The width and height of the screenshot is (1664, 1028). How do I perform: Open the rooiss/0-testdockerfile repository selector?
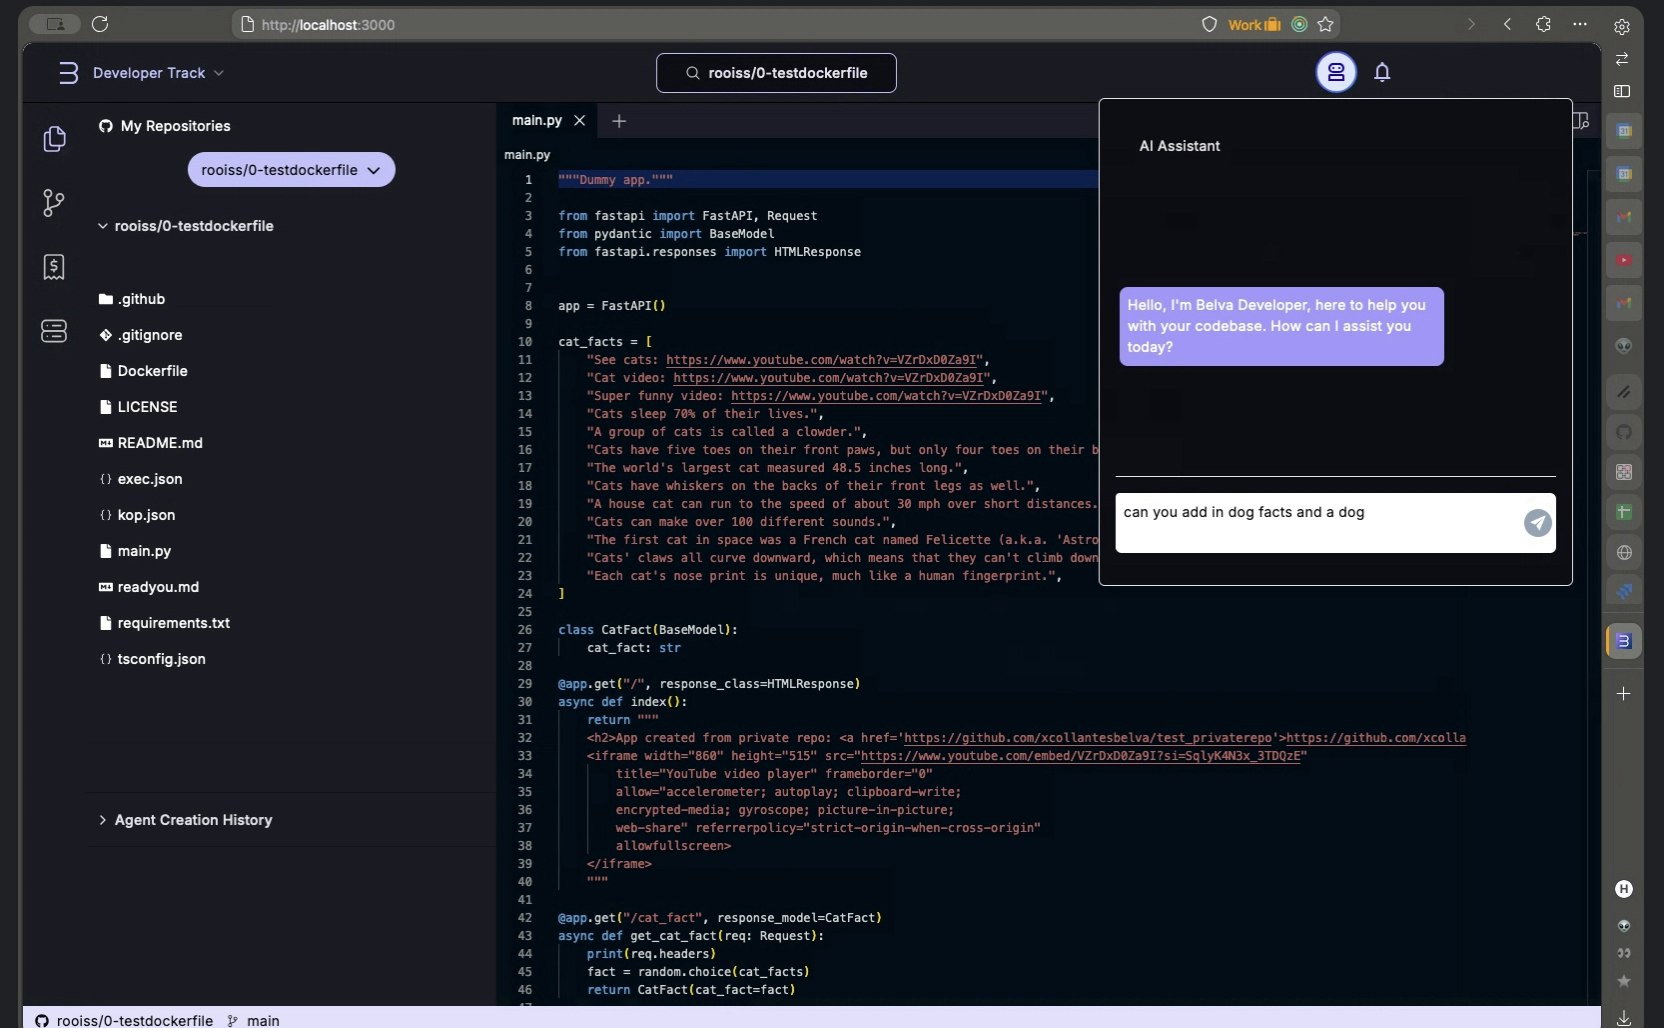[291, 170]
